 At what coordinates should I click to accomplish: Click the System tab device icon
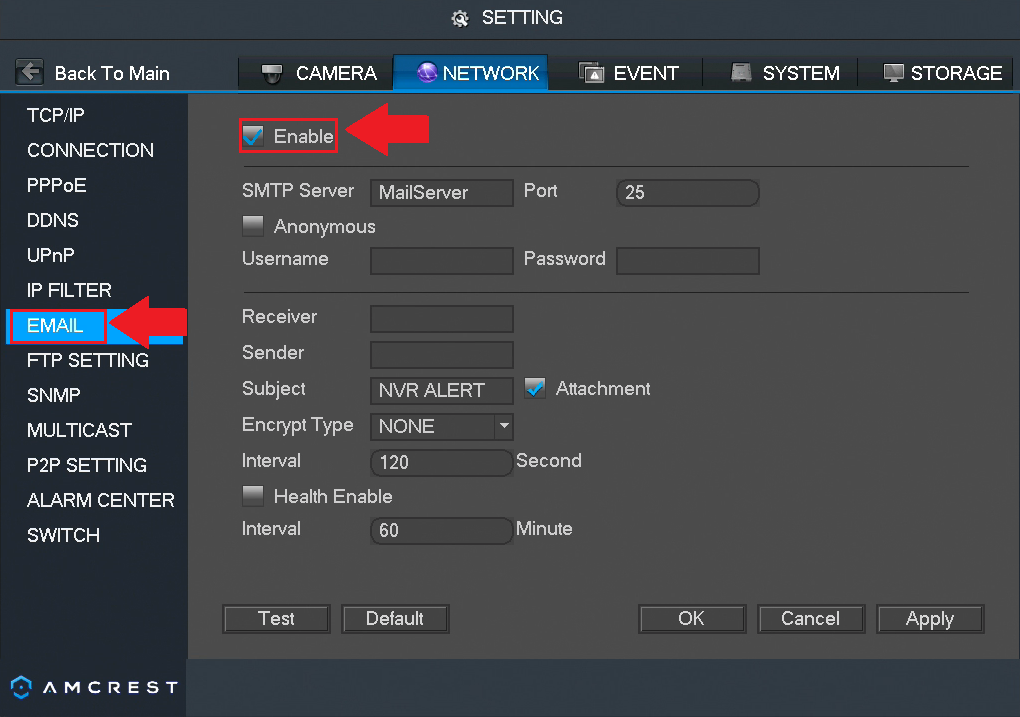(741, 72)
